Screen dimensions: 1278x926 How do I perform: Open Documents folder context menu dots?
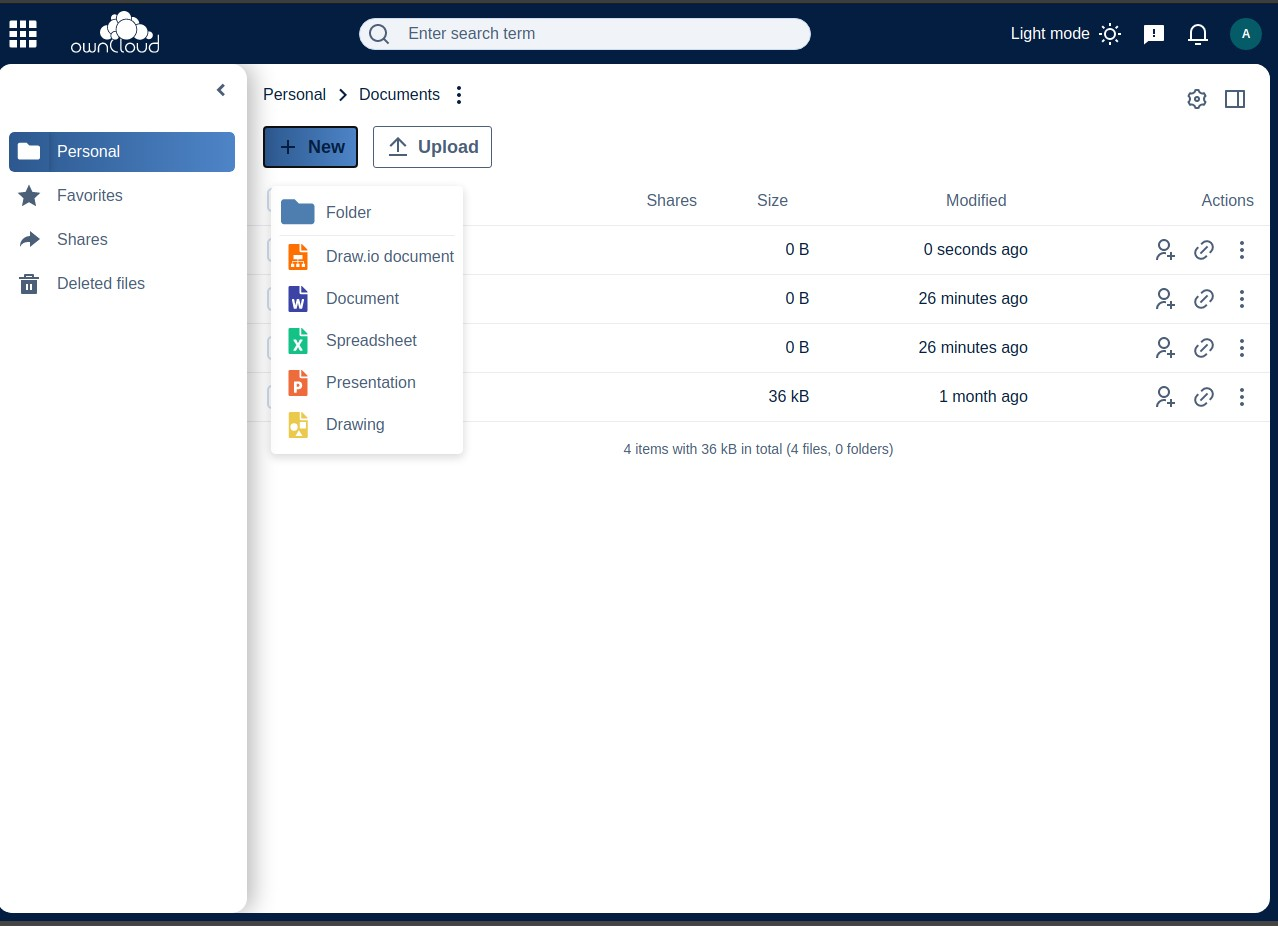459,95
